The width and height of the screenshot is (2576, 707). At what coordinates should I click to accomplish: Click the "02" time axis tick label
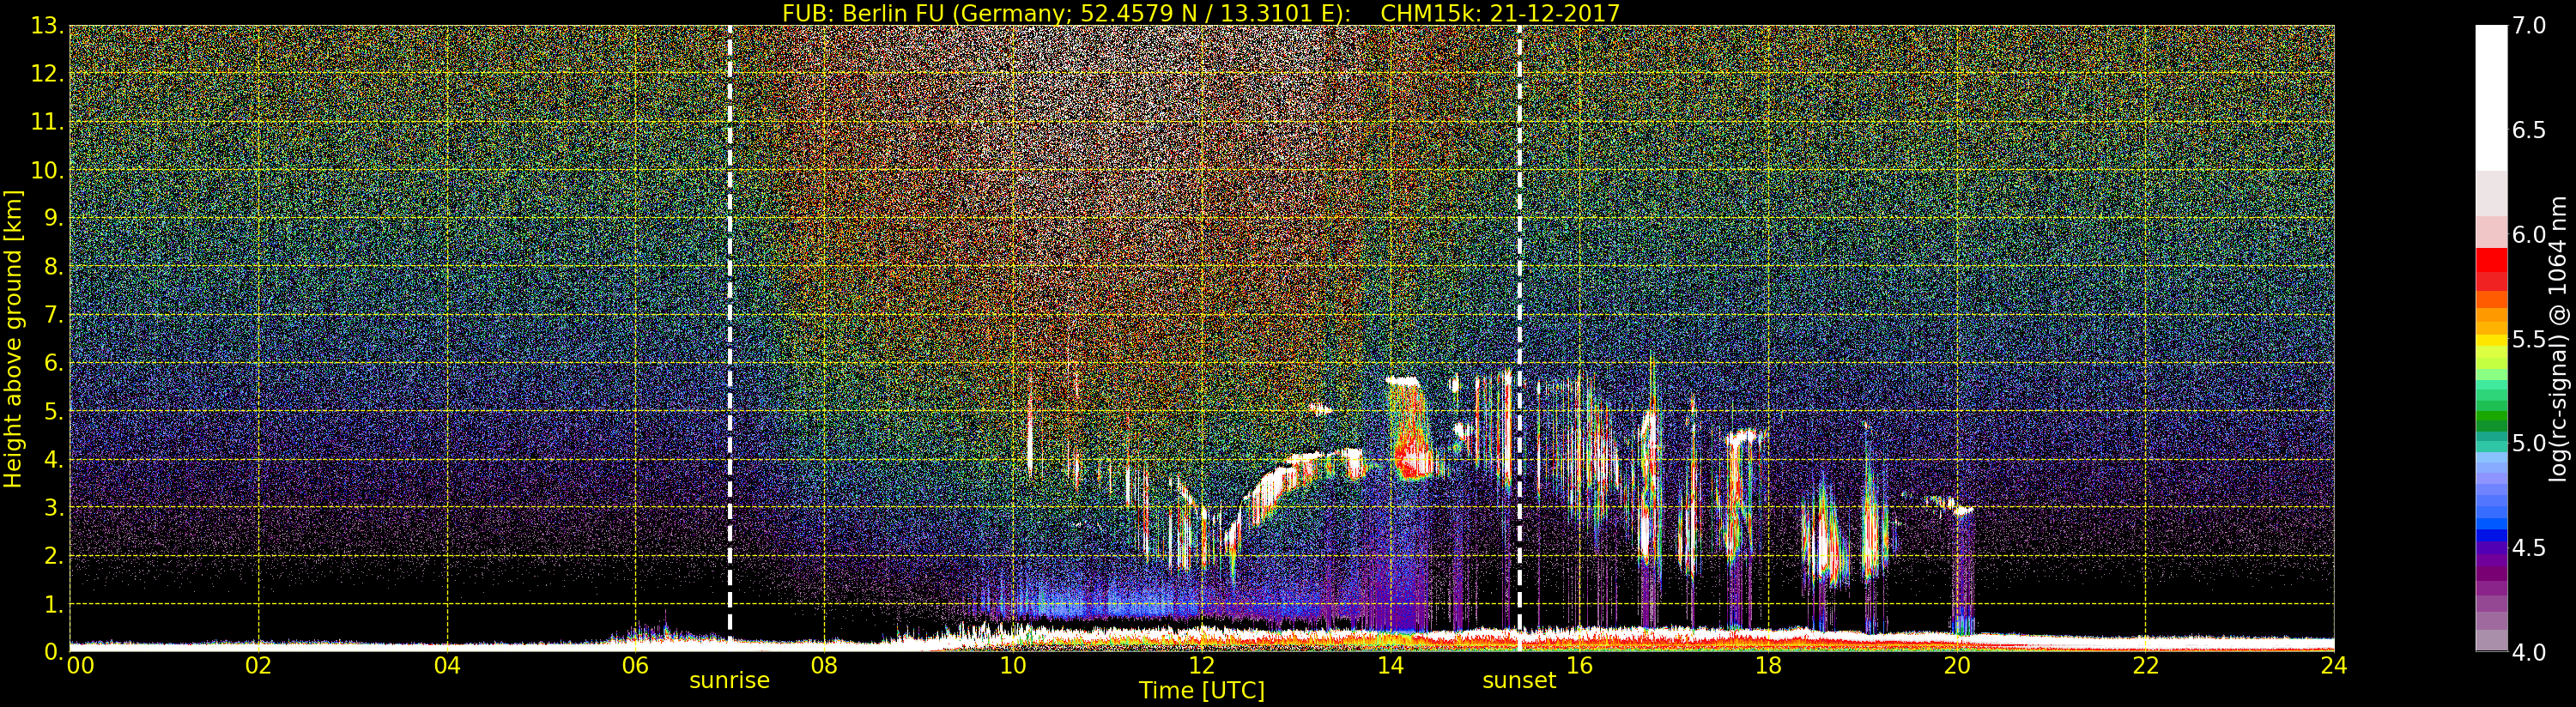tap(258, 666)
